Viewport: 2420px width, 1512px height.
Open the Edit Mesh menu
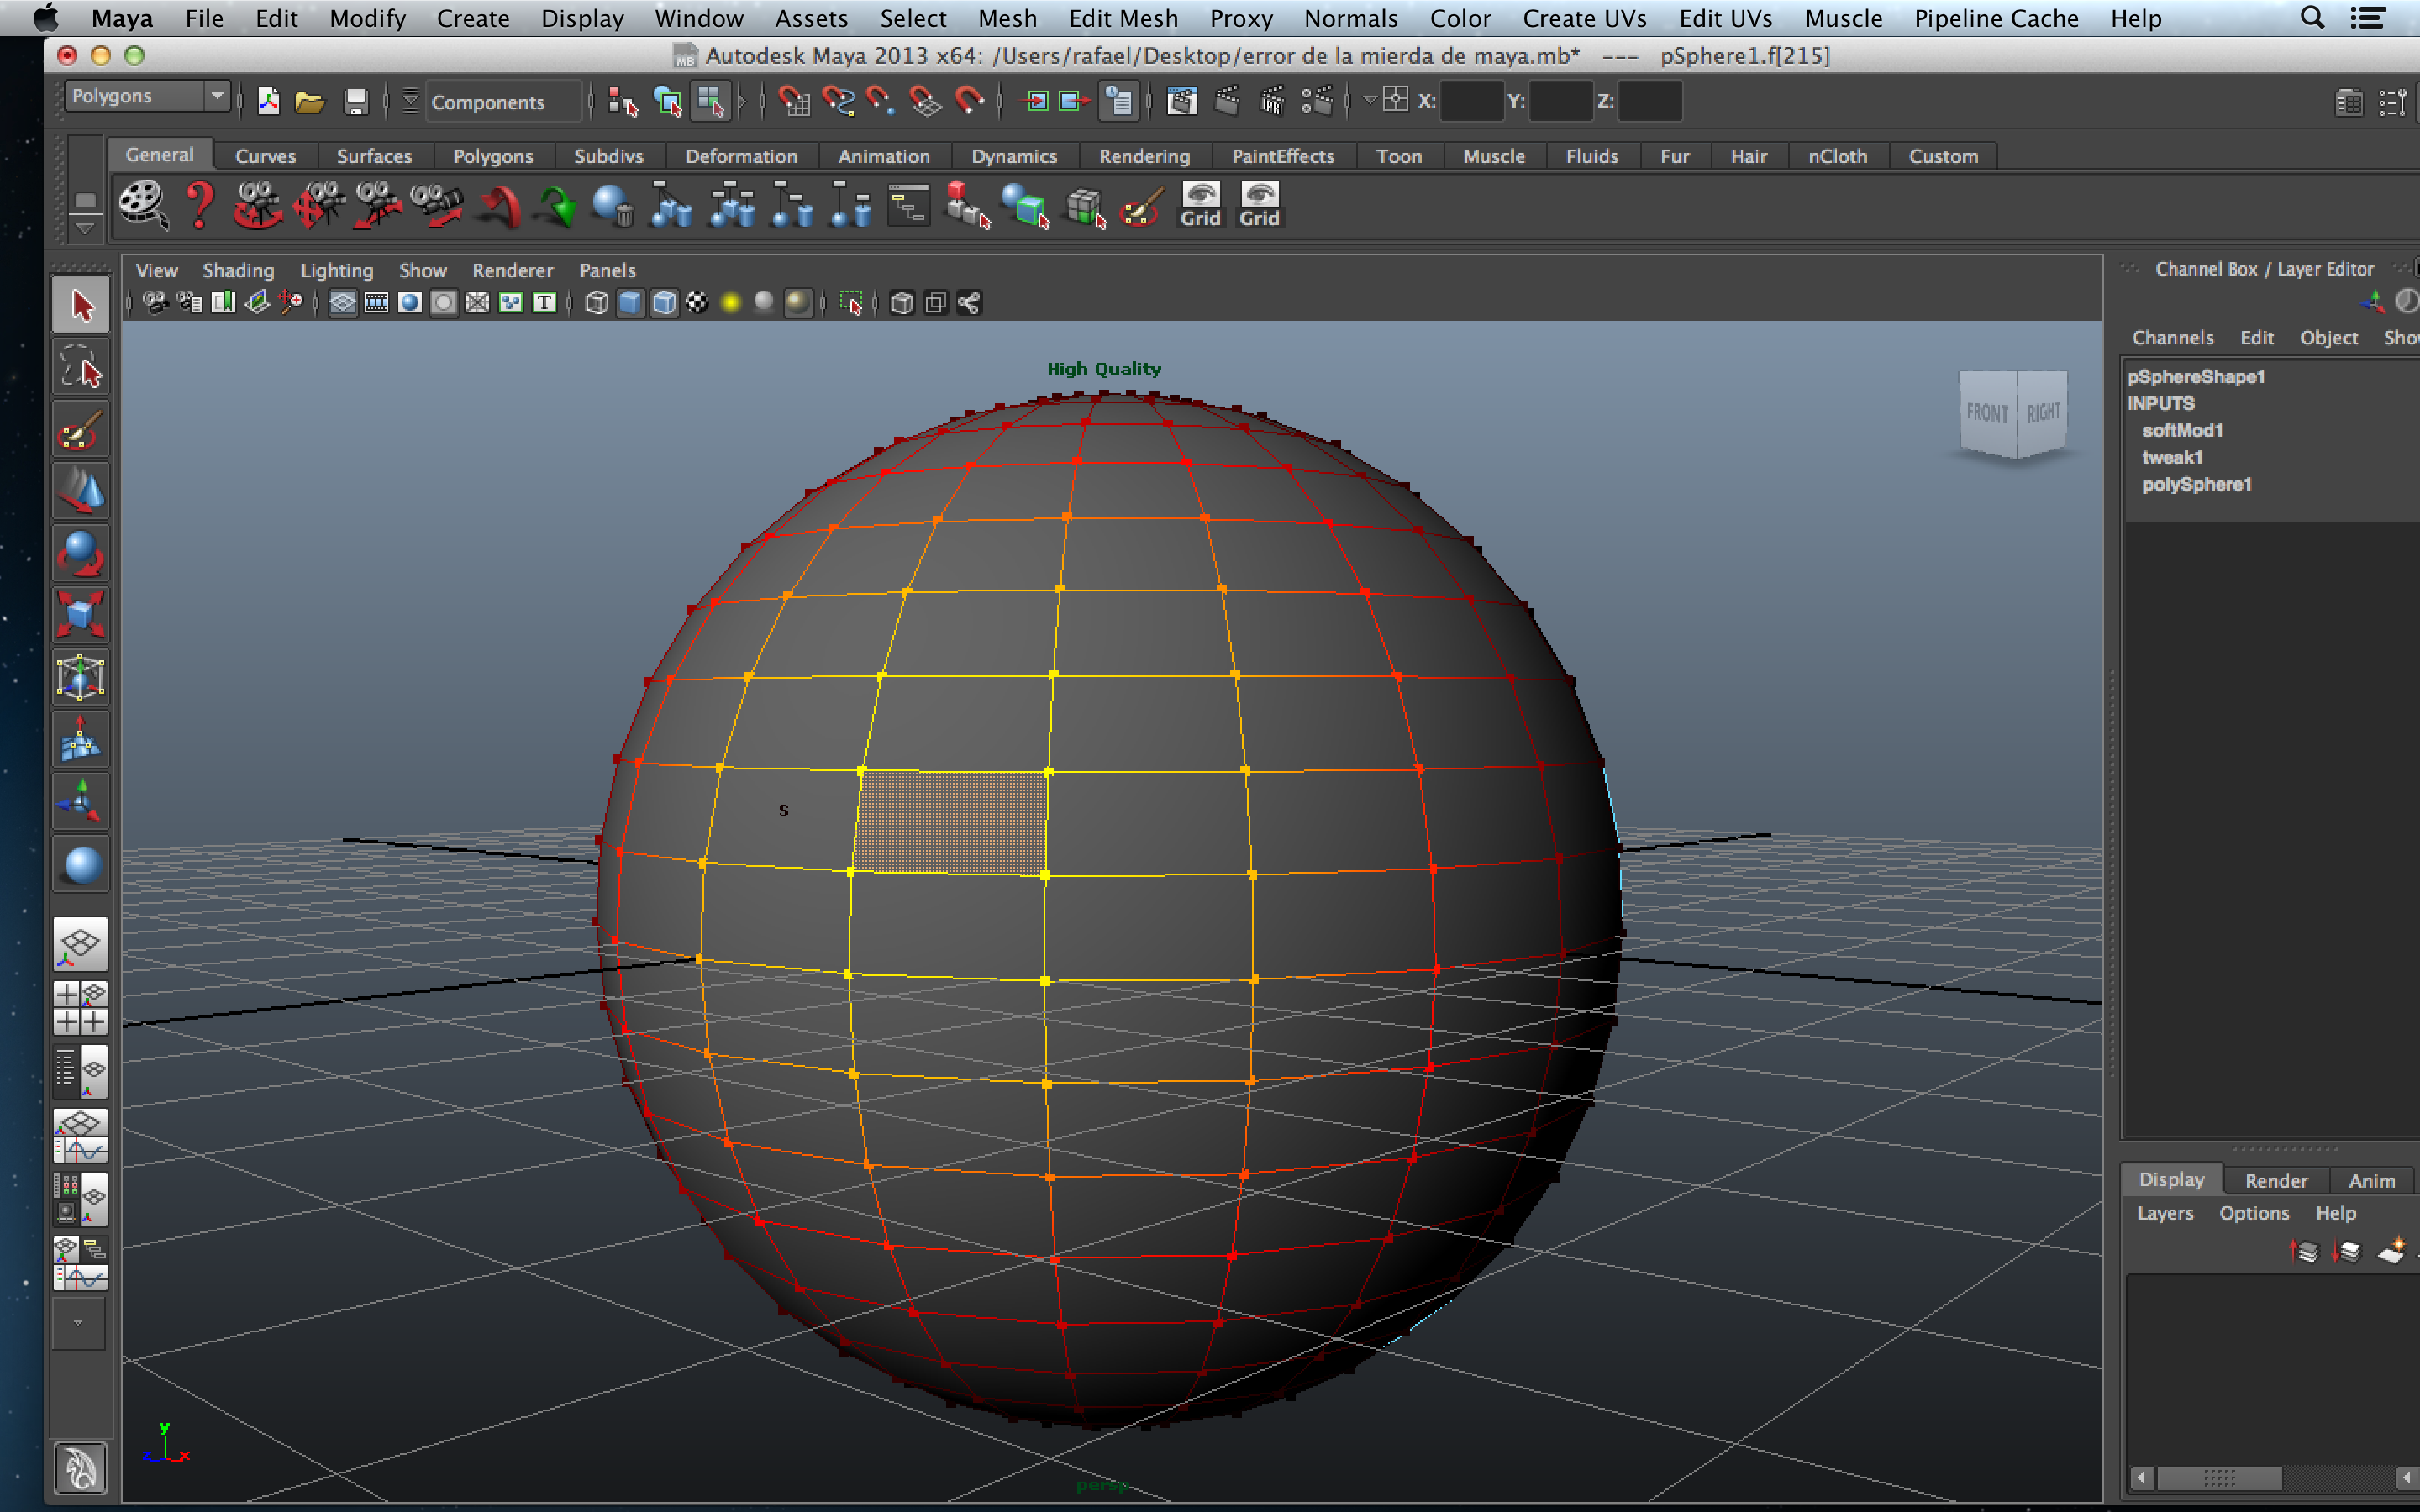click(1122, 18)
